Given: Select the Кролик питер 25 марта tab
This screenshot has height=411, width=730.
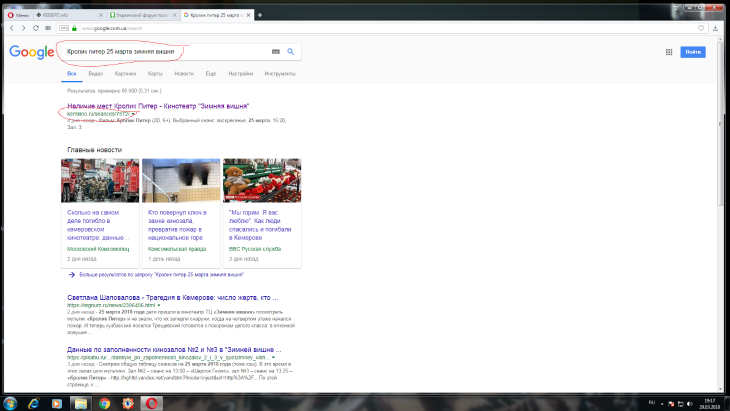Looking at the screenshot, I should [x=217, y=15].
